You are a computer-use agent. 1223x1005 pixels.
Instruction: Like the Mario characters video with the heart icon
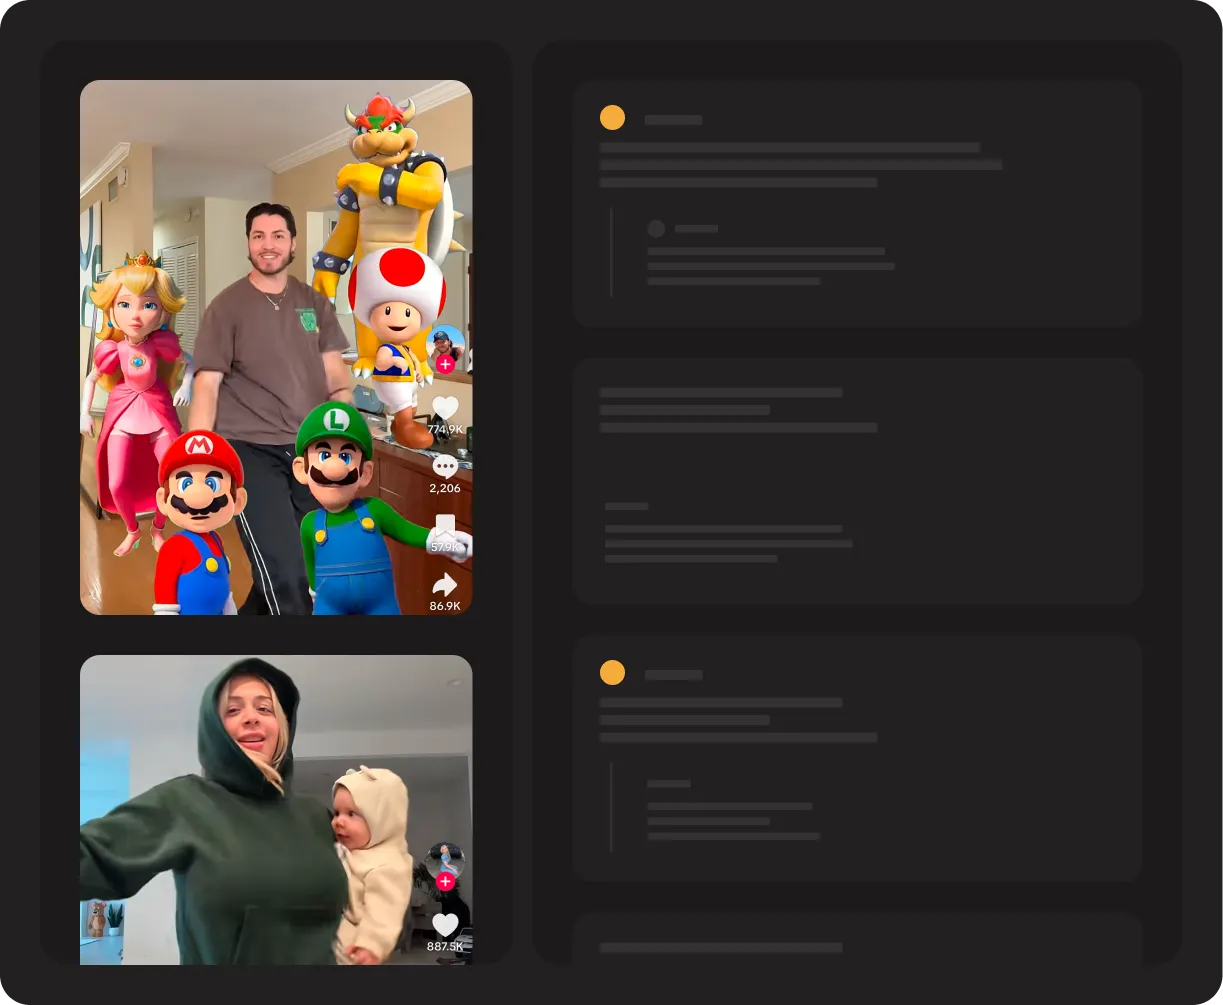click(445, 408)
